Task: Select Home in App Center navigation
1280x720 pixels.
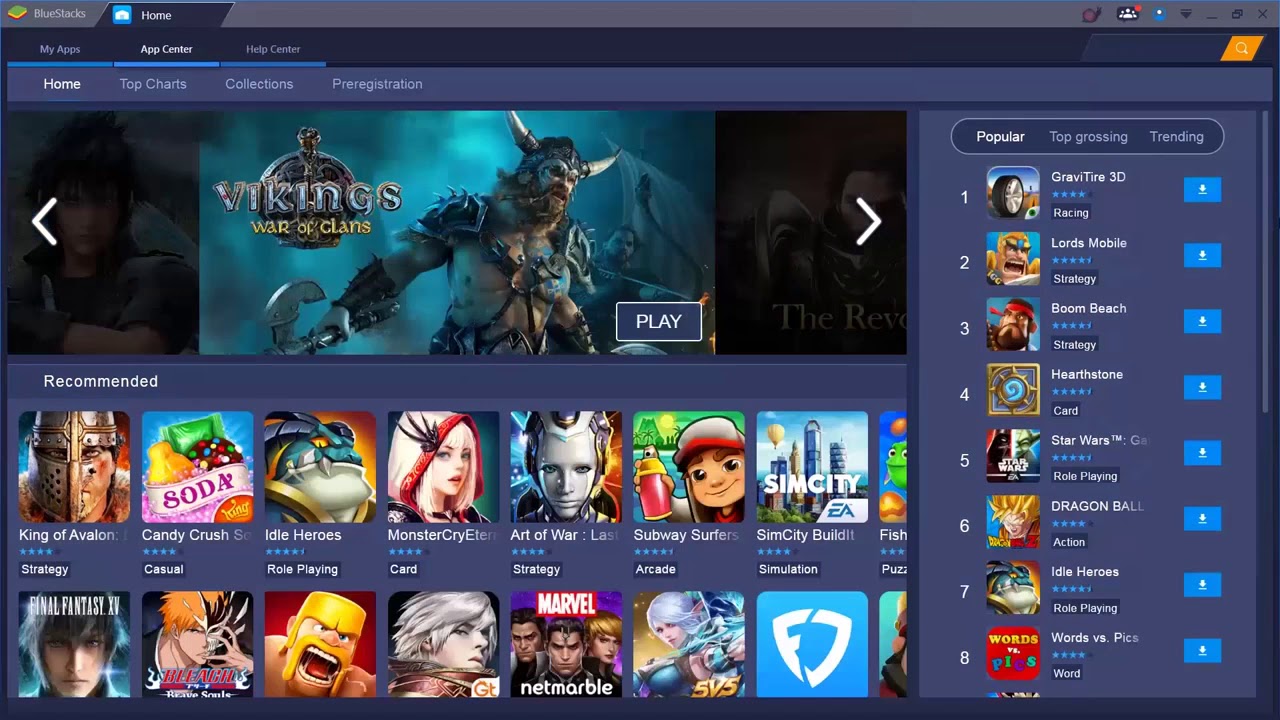Action: click(62, 84)
